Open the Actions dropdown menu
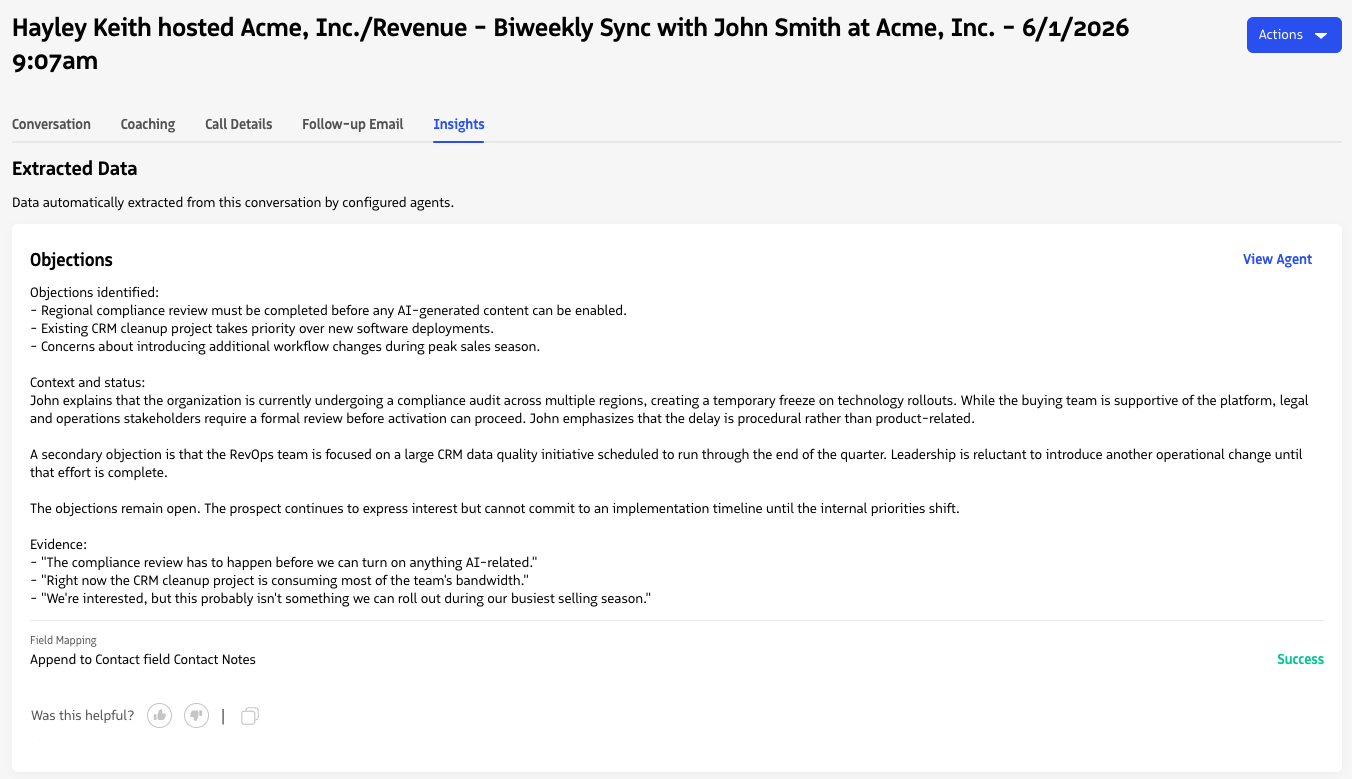This screenshot has width=1352, height=779. point(1294,35)
